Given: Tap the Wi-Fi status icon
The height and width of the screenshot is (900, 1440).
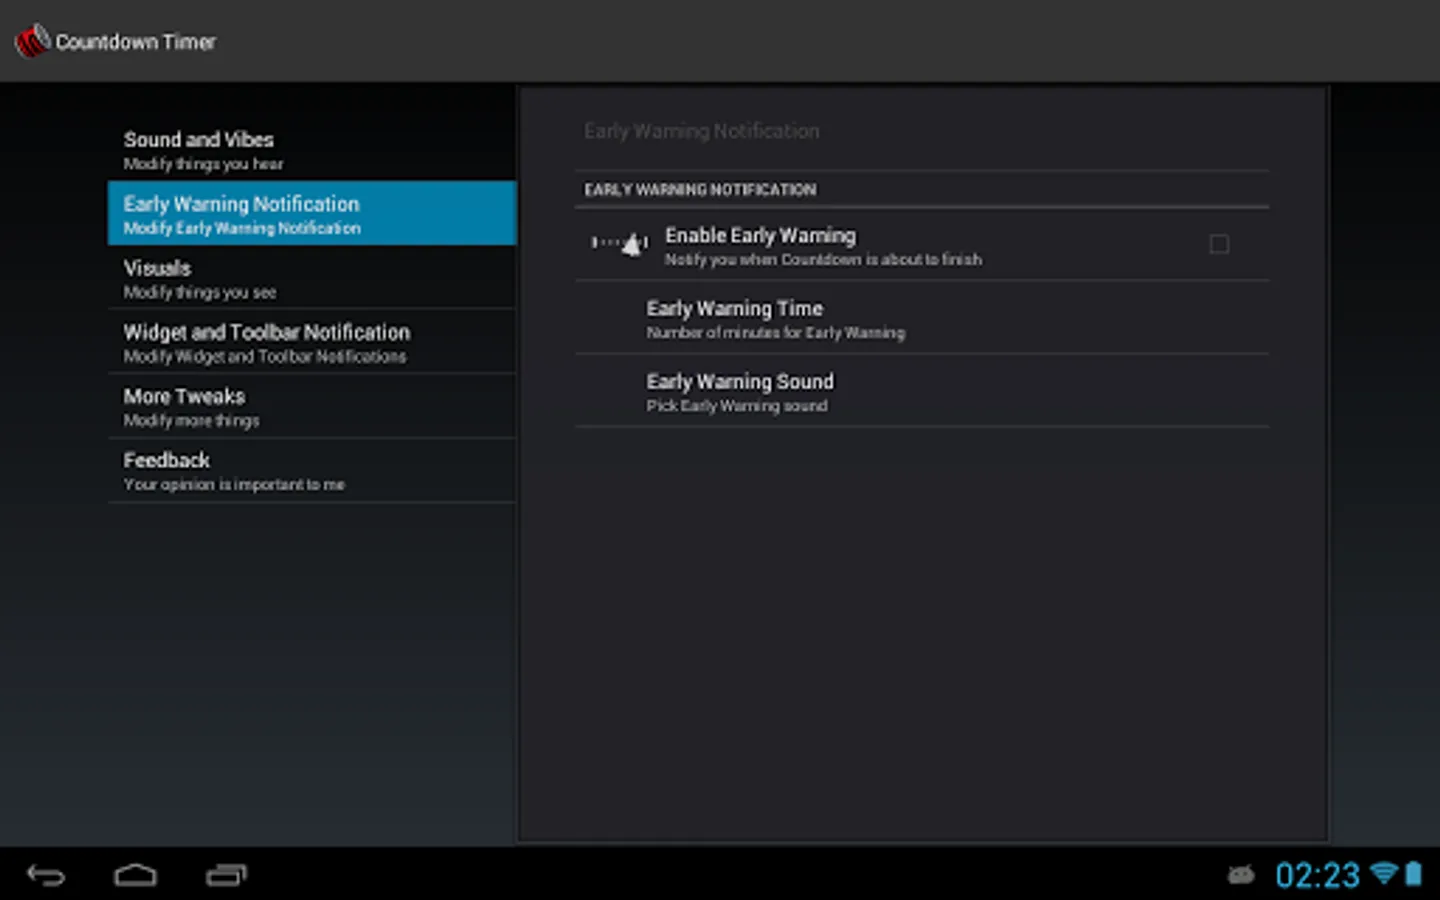Looking at the screenshot, I should 1384,873.
